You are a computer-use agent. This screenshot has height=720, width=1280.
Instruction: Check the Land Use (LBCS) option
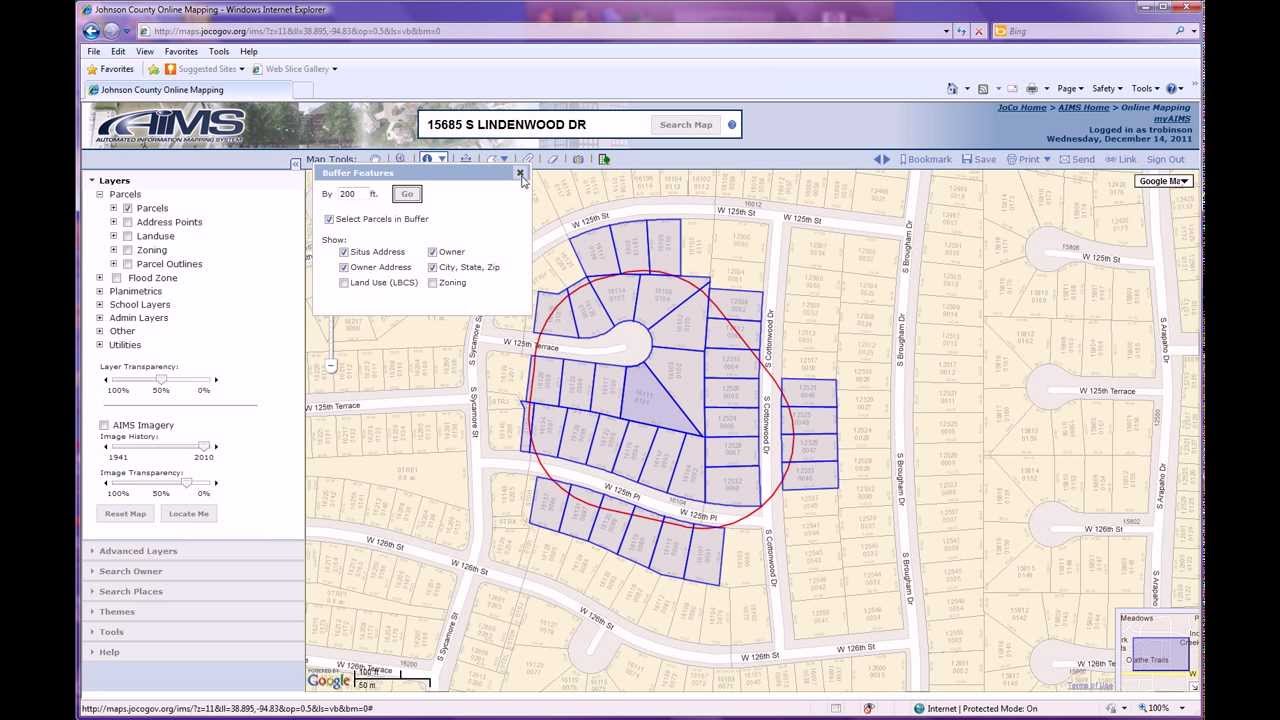pyautogui.click(x=344, y=283)
